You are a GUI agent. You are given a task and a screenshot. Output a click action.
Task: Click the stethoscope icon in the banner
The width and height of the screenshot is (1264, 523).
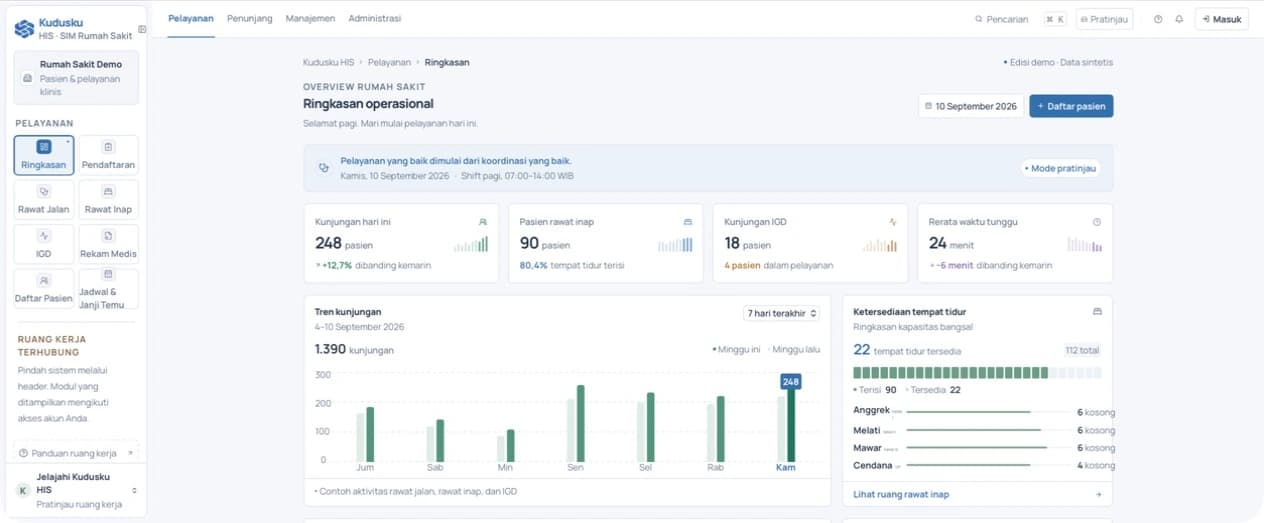323,167
